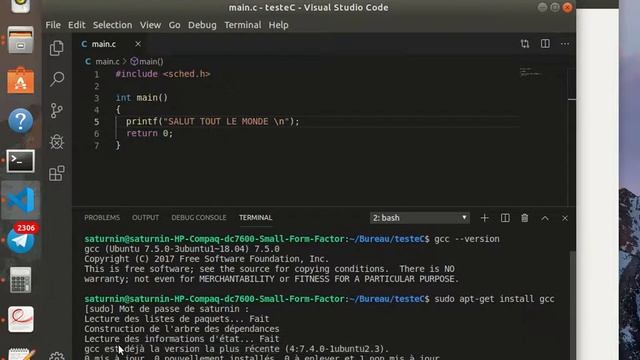Screen dimensions: 640x360
Task: Close the terminal panel
Action: 565,218
